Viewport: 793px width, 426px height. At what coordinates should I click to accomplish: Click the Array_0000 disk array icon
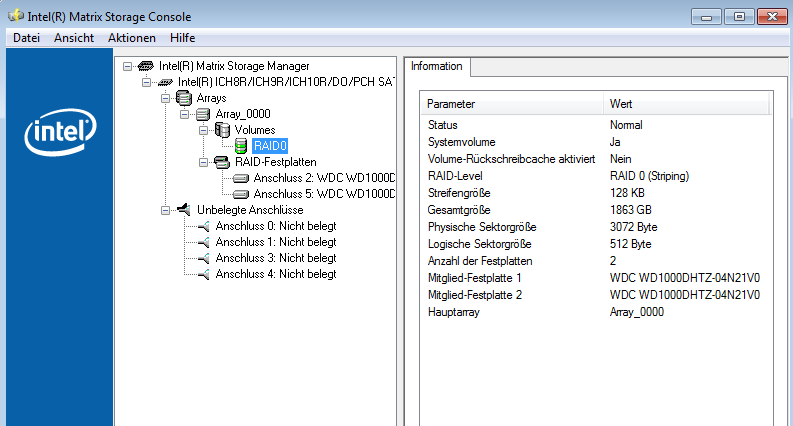(203, 114)
